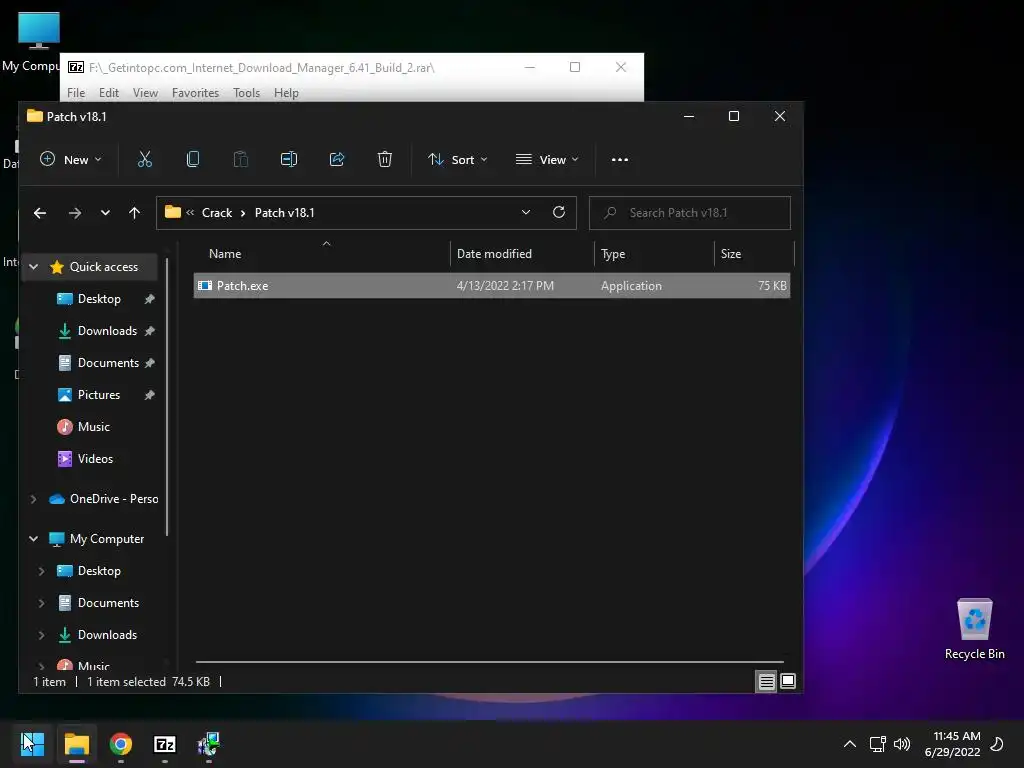This screenshot has height=768, width=1024.
Task: Click the night mode moon tray icon
Action: tap(997, 744)
